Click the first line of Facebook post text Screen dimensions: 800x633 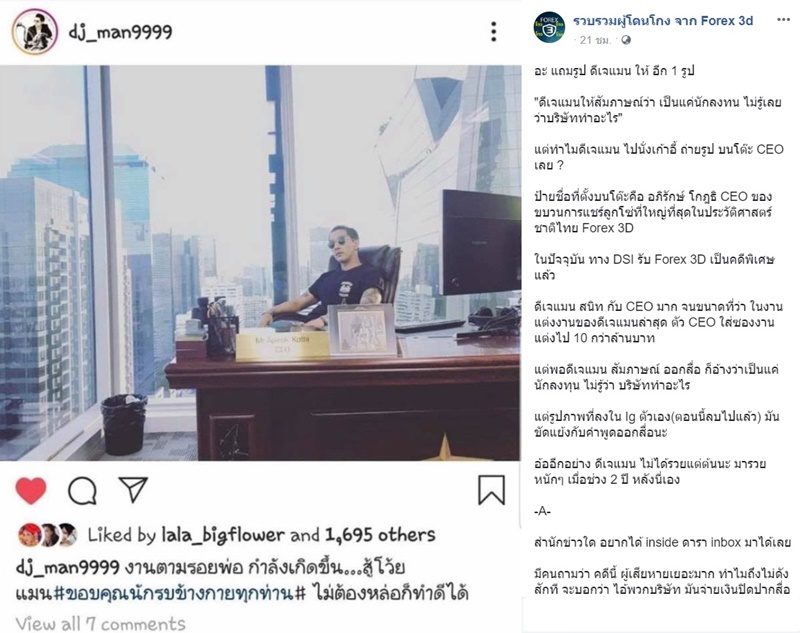coord(614,71)
